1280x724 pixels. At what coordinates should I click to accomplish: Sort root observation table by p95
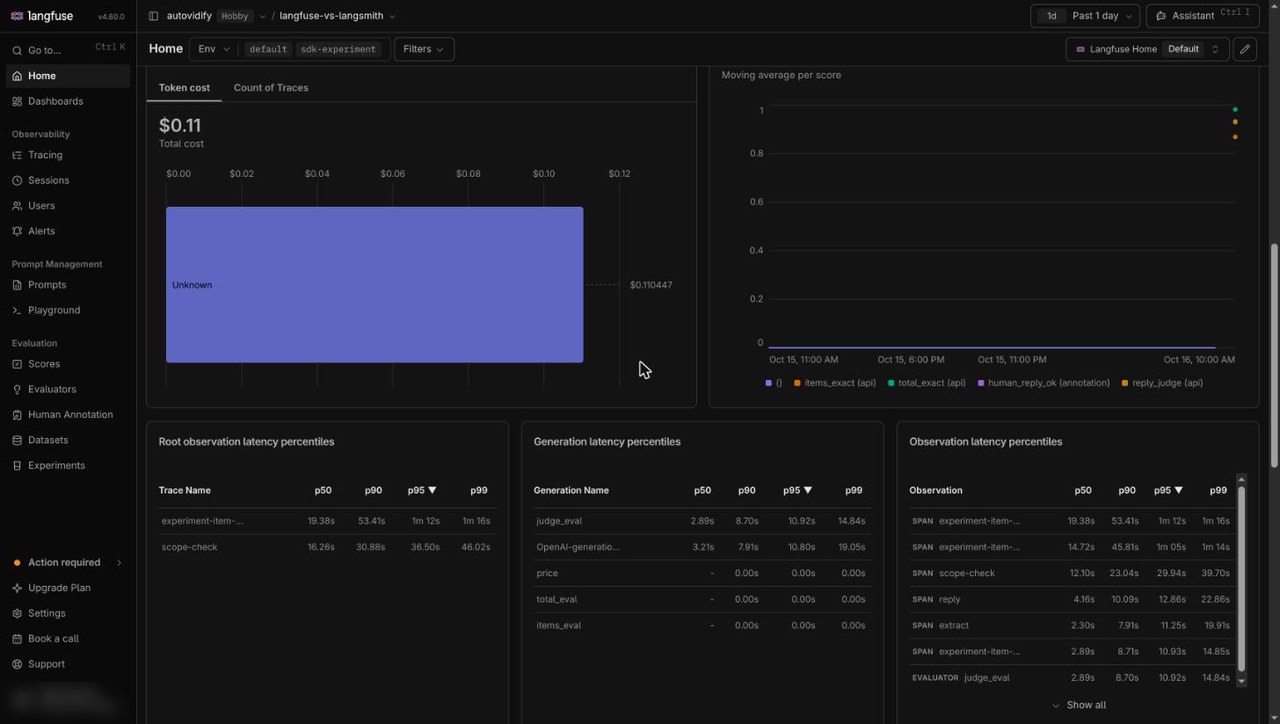pyautogui.click(x=422, y=490)
